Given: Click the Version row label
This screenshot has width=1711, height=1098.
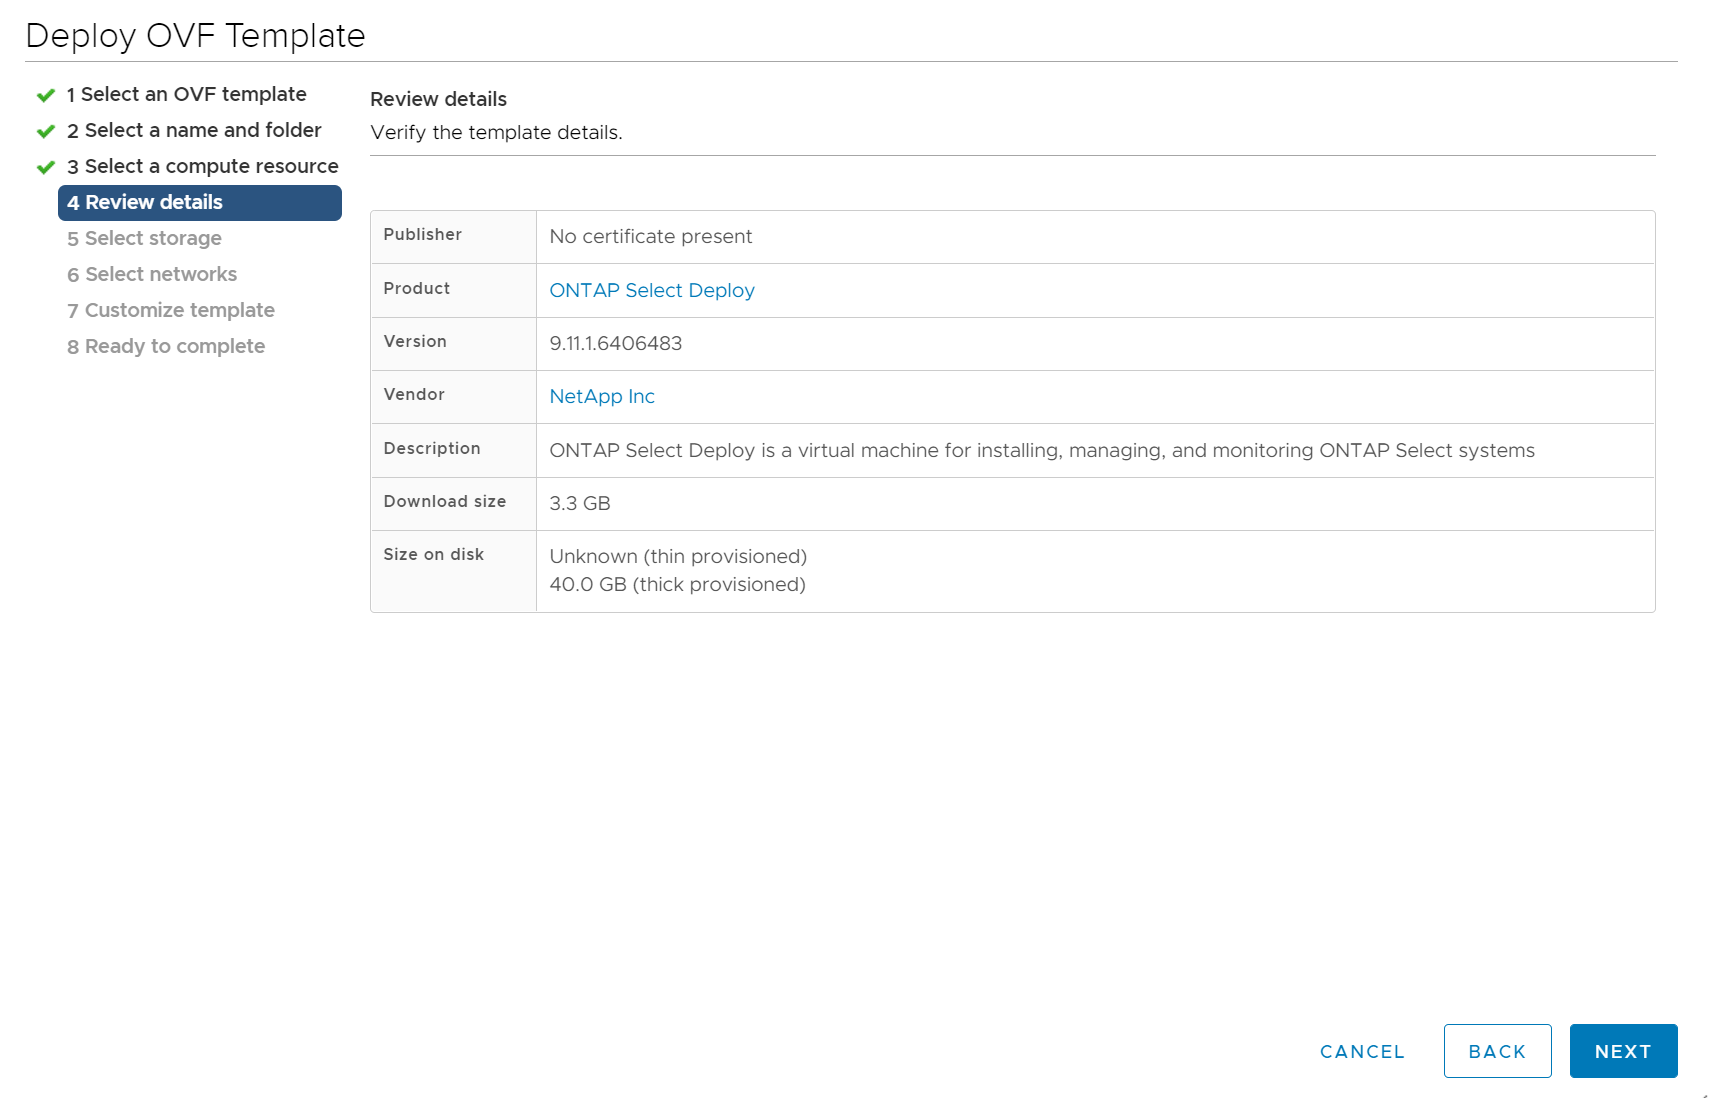Looking at the screenshot, I should [x=415, y=341].
